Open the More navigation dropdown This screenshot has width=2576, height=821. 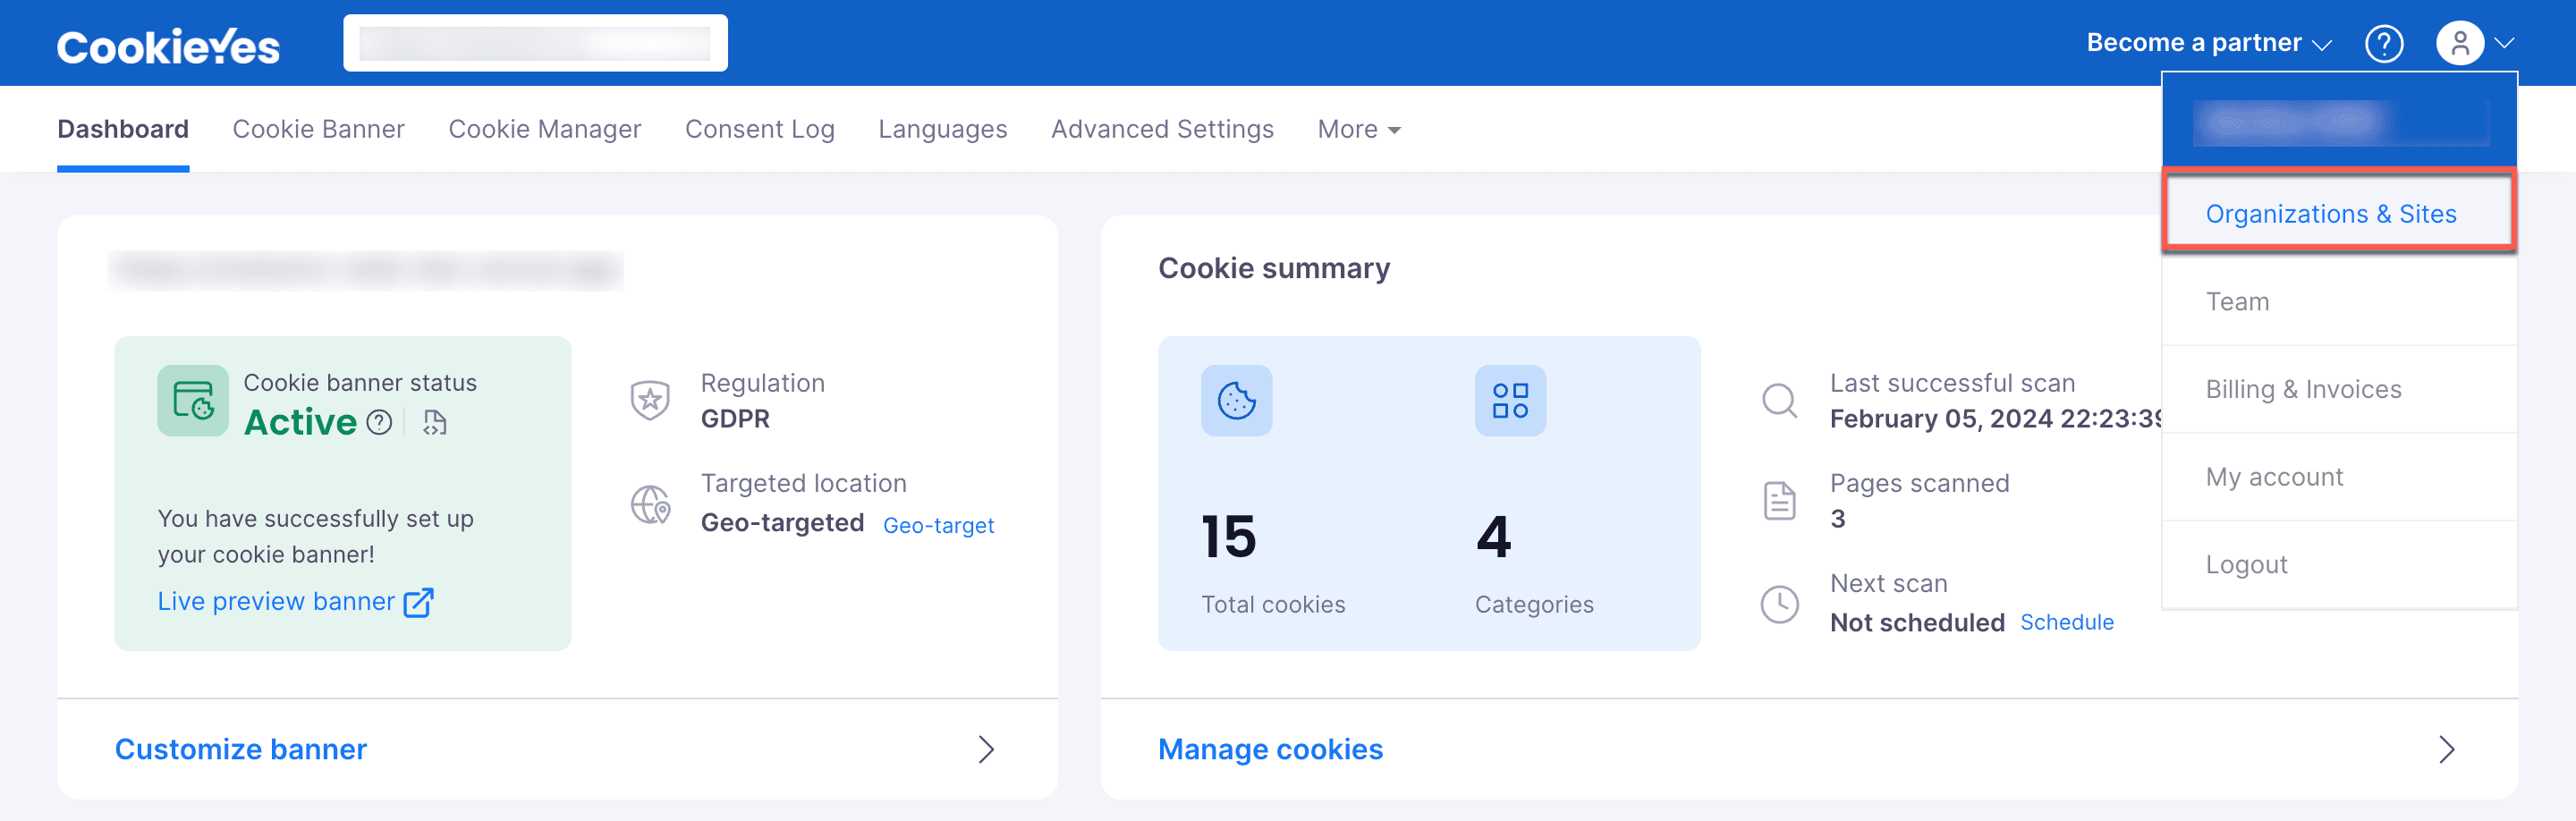(1359, 129)
